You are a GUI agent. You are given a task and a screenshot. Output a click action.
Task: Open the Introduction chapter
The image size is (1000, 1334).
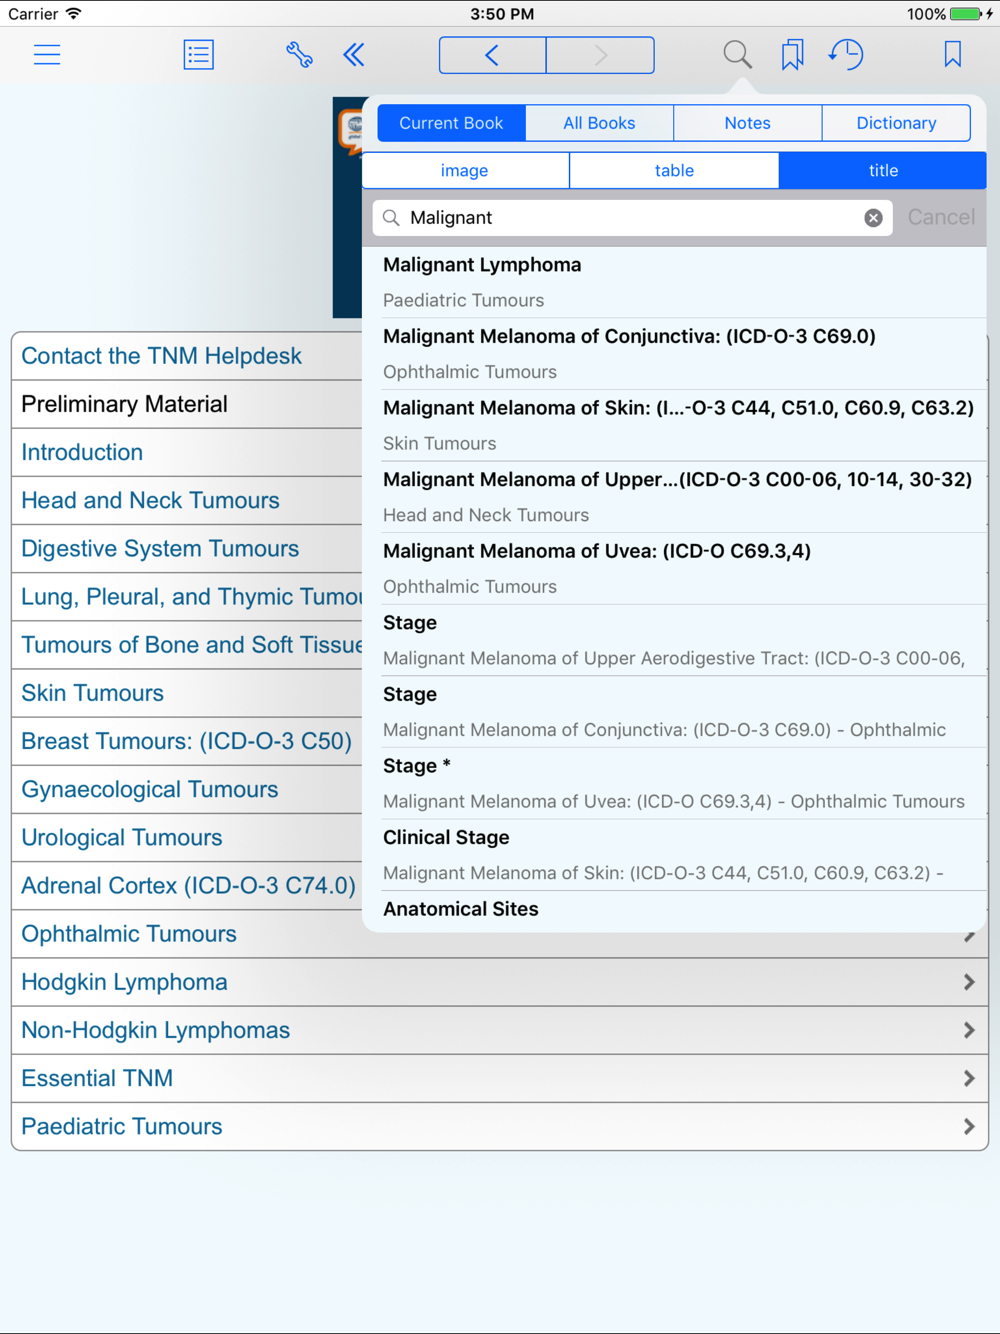click(x=187, y=452)
